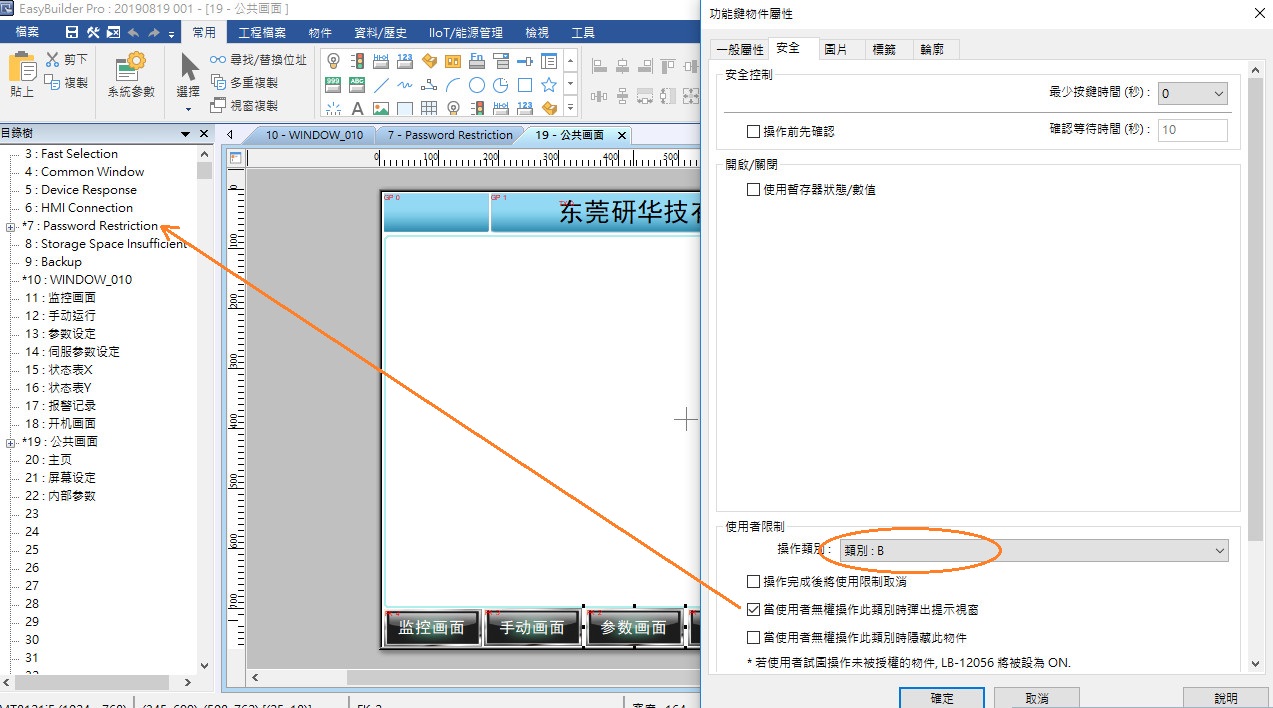The image size is (1273, 708).
Task: Click the save icon in title bar
Action: pos(72,33)
